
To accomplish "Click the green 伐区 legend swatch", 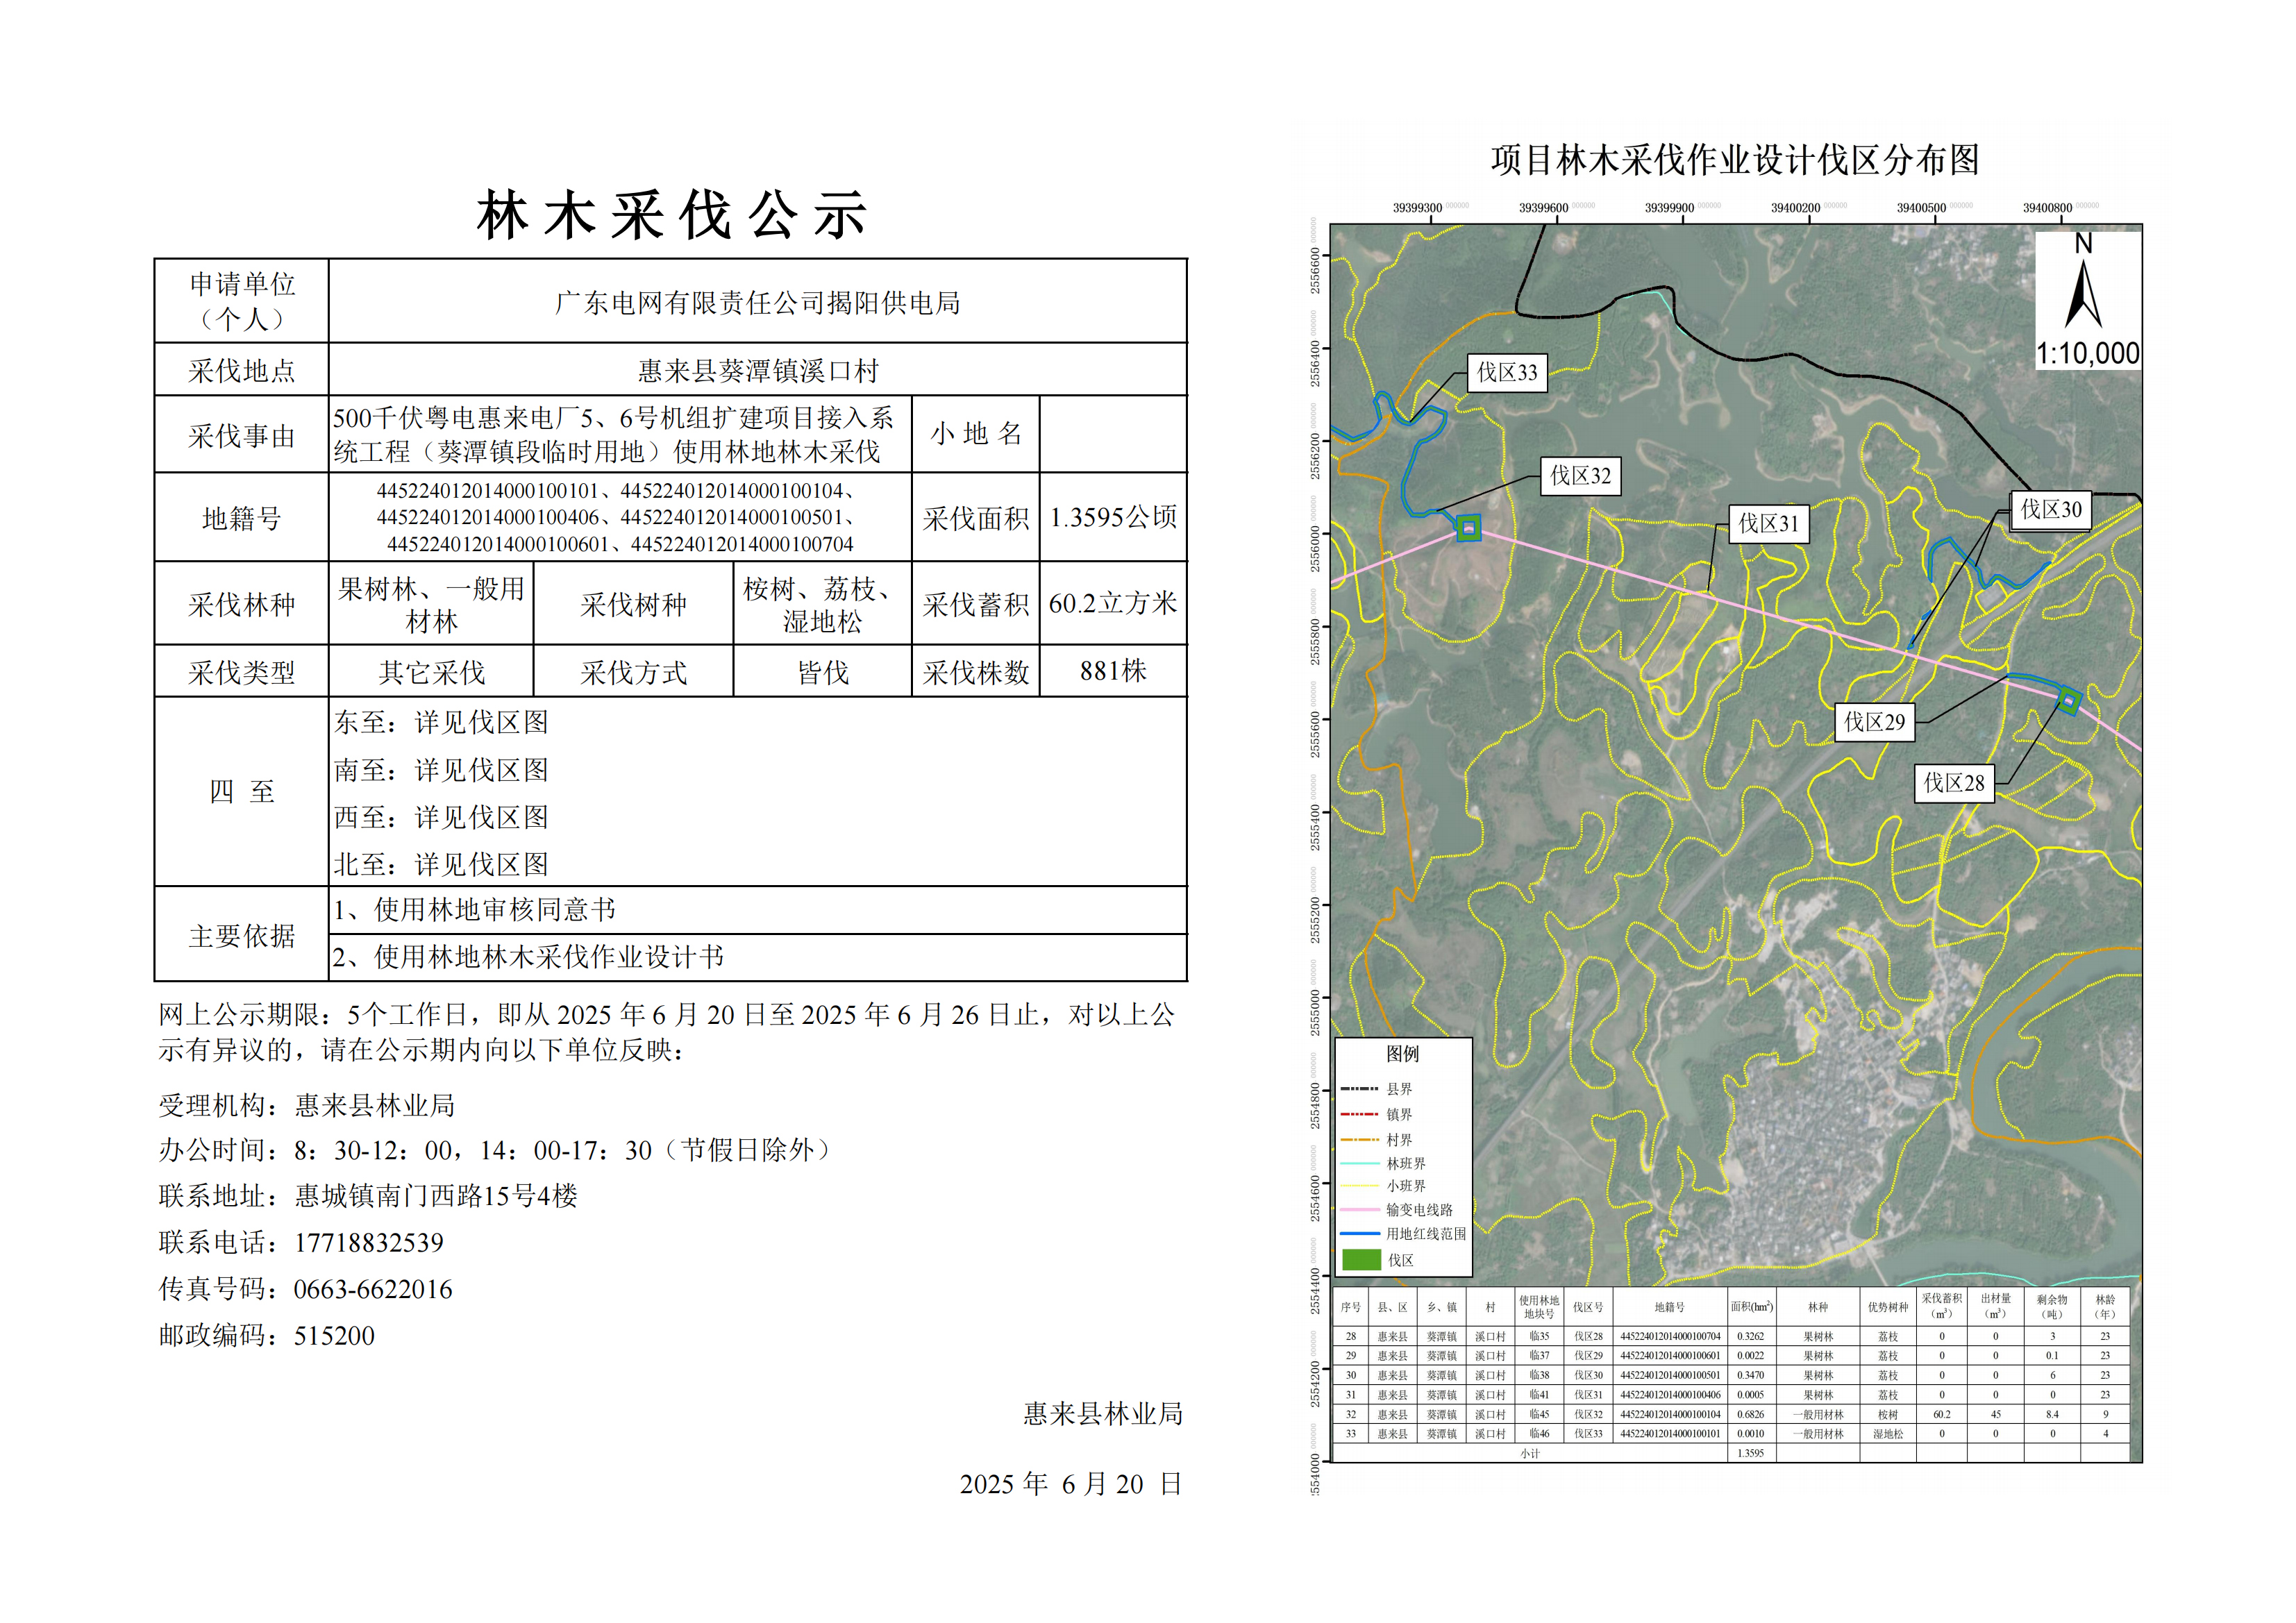I will 1361,1260.
